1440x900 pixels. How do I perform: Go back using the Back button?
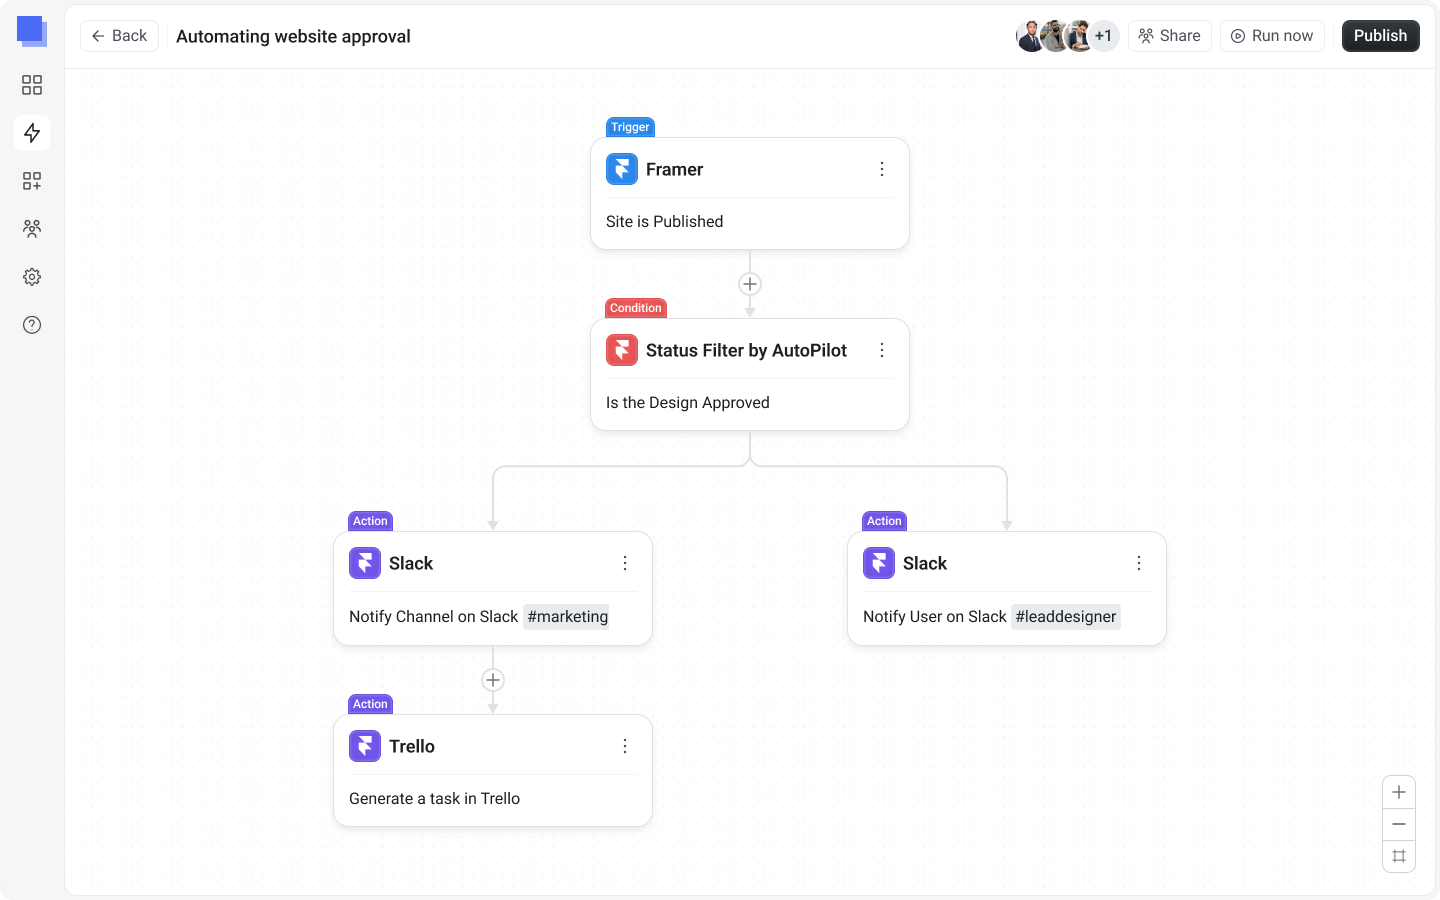[x=119, y=35]
